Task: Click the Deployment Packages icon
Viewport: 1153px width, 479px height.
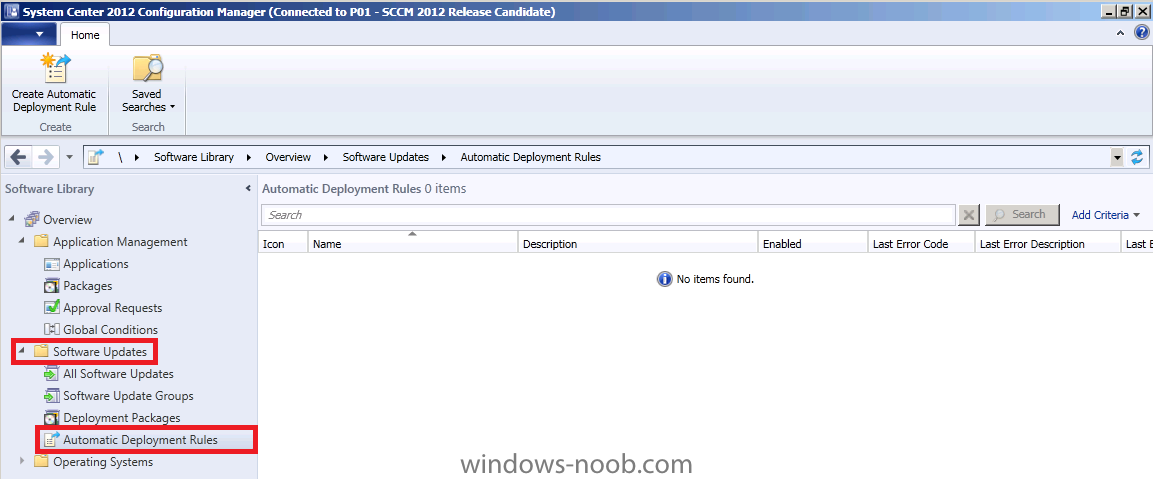Action: tap(51, 418)
